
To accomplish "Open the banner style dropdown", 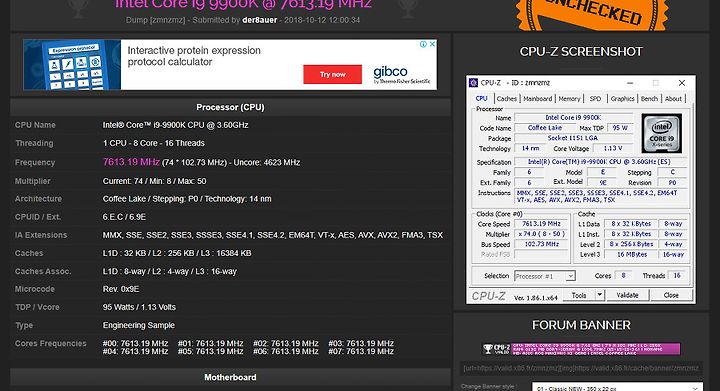I will click(x=617, y=388).
